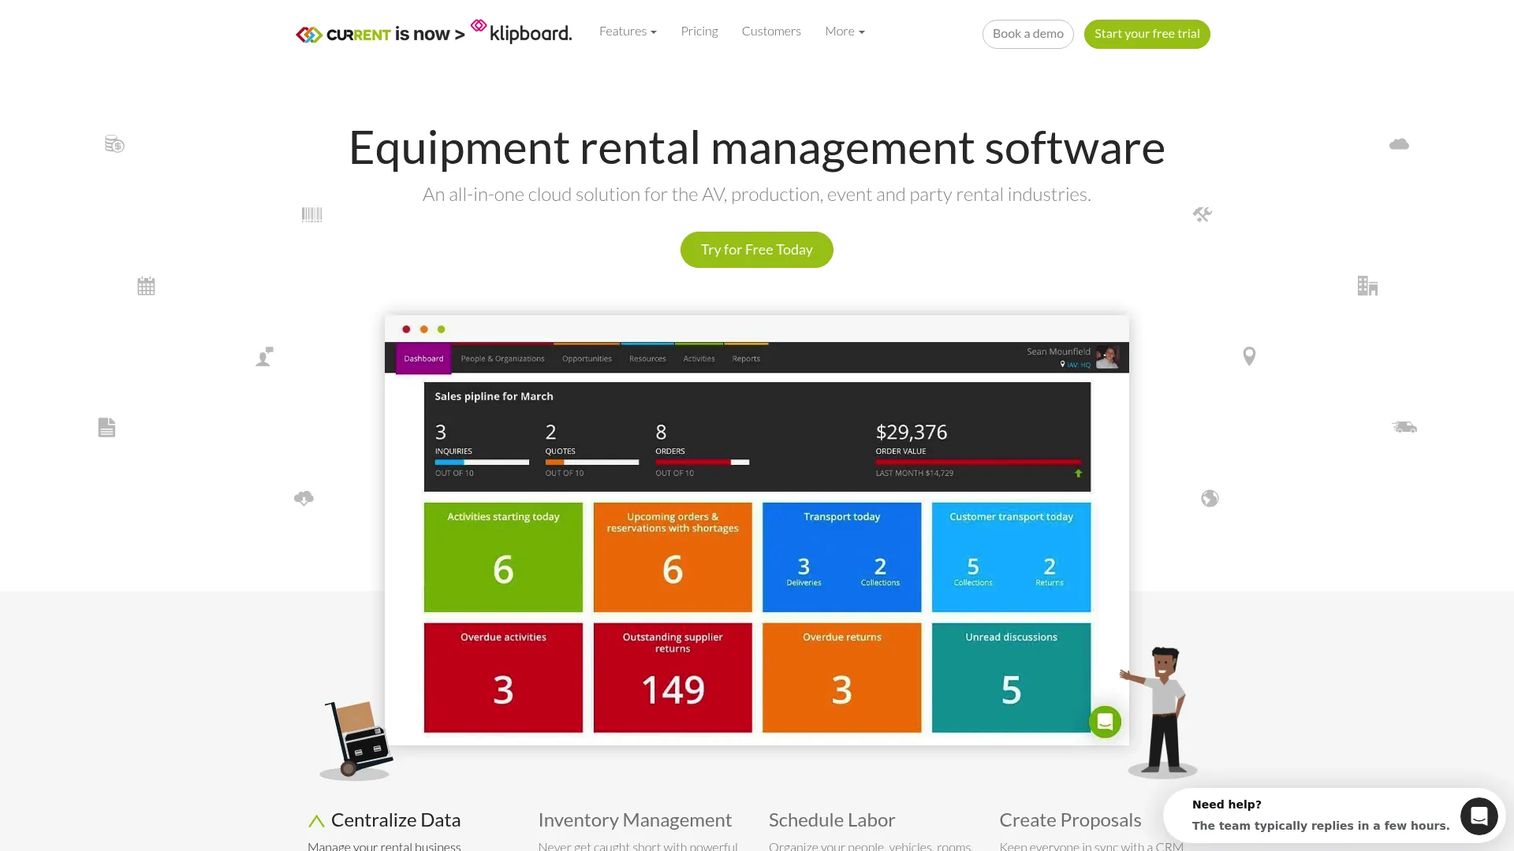Go to the Customers page

pos(771,31)
